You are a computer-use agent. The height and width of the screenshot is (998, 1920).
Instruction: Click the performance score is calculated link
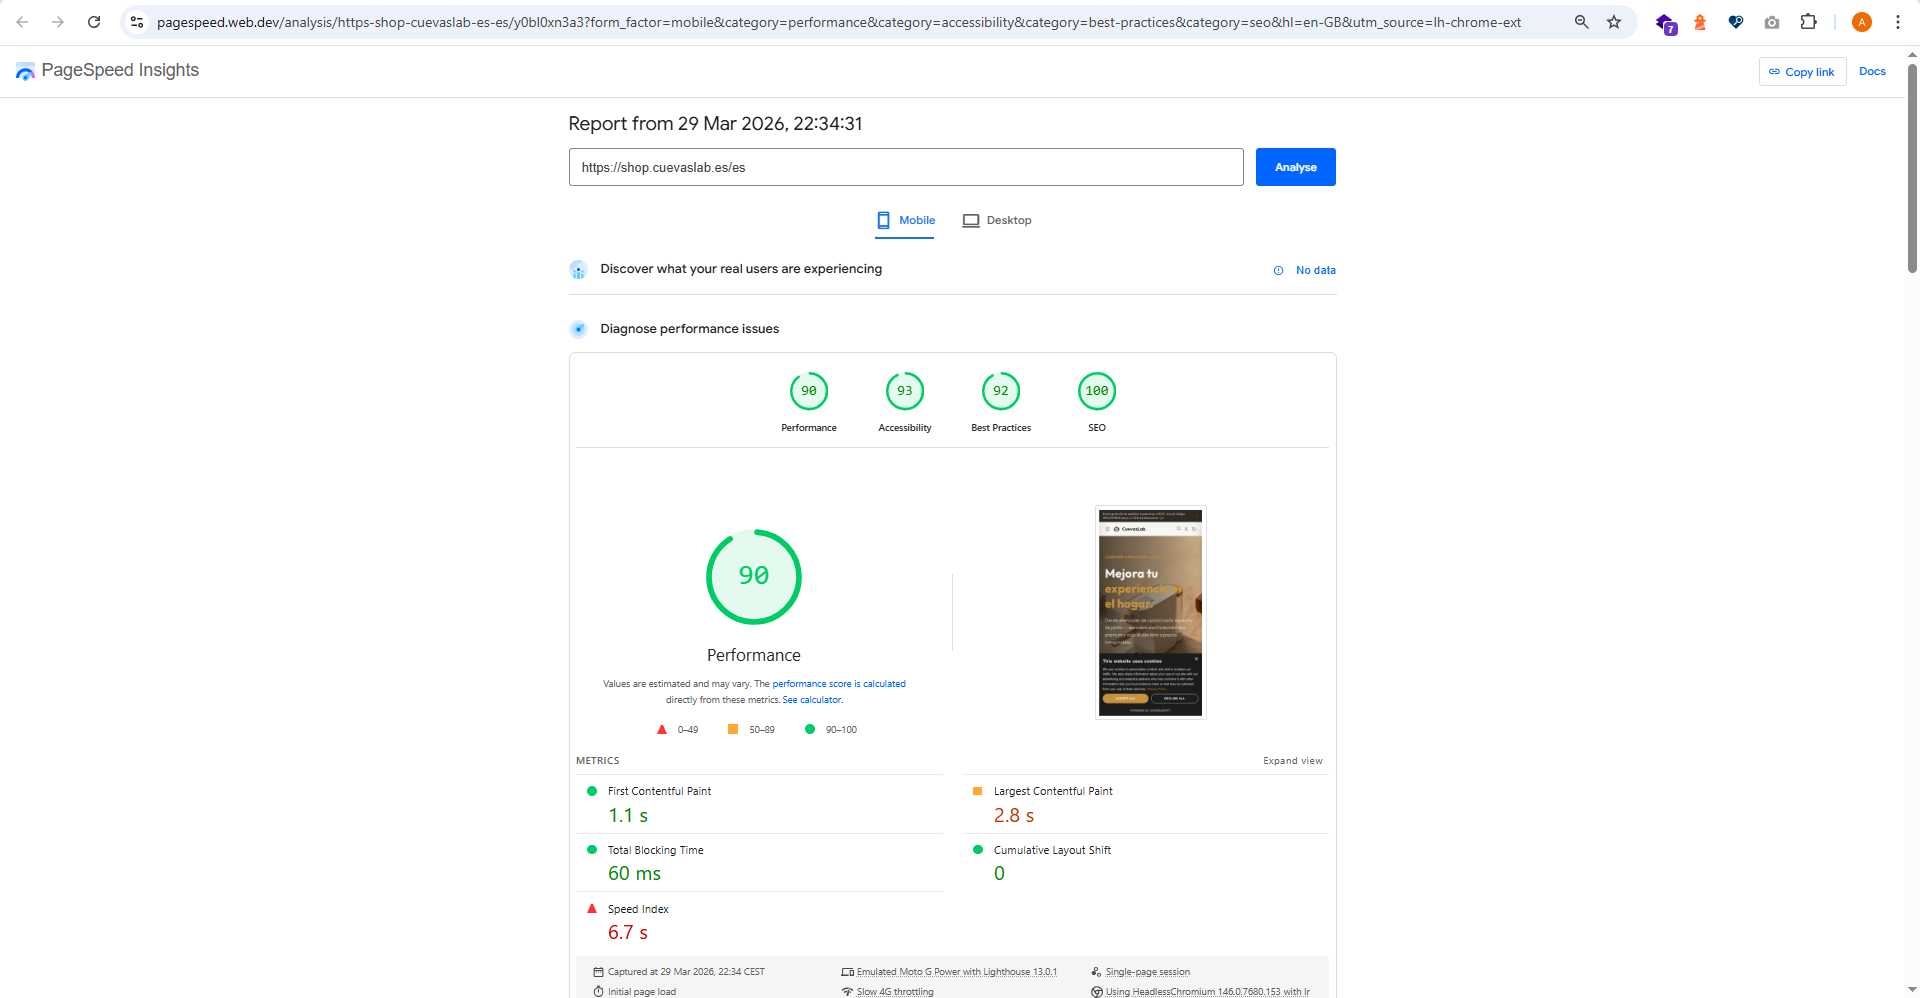tap(839, 683)
